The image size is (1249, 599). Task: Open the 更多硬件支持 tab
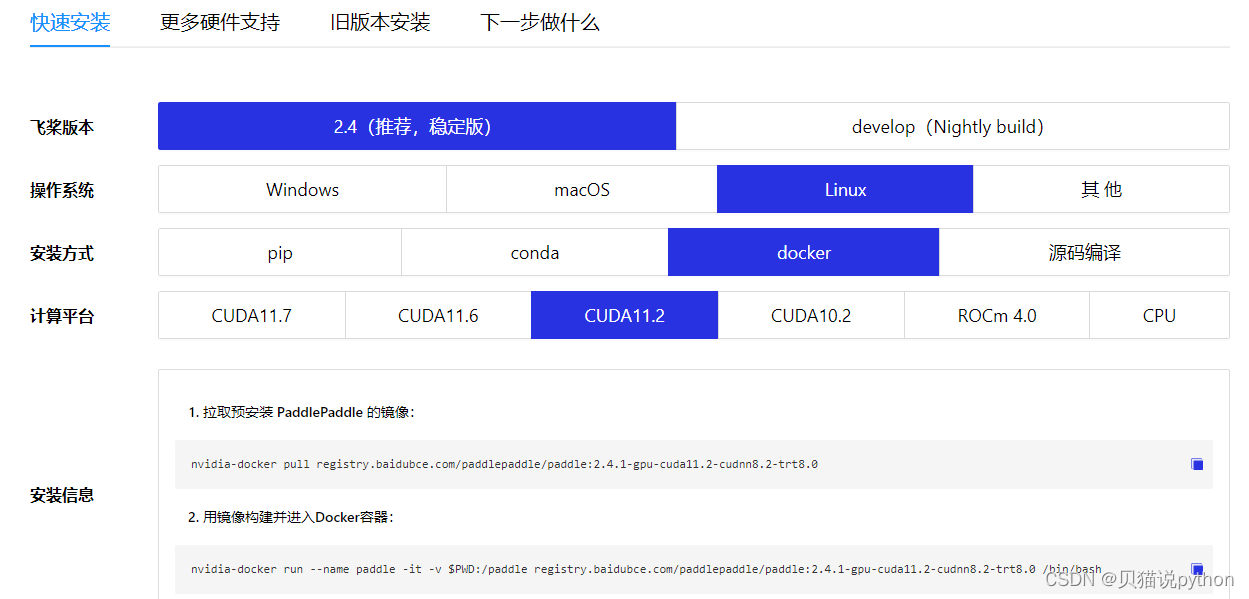coord(219,21)
